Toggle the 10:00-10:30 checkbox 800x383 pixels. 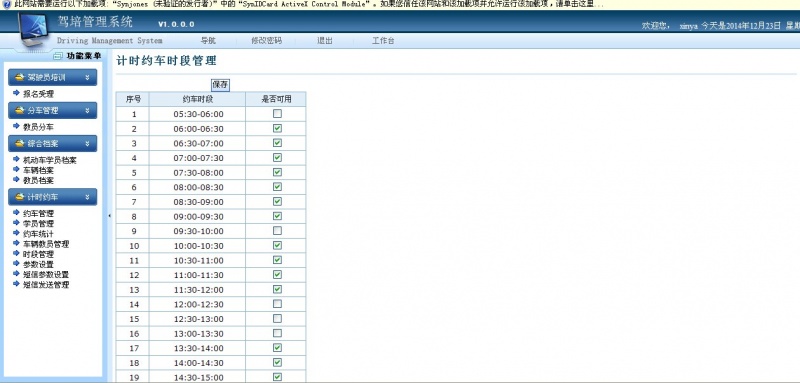tap(277, 245)
